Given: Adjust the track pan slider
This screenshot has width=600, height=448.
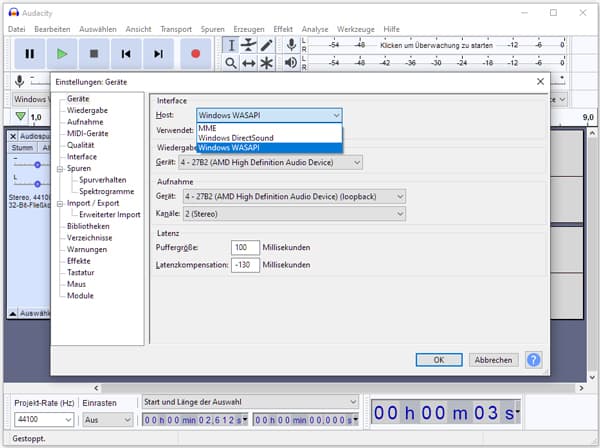Looking at the screenshot, I should point(37,184).
